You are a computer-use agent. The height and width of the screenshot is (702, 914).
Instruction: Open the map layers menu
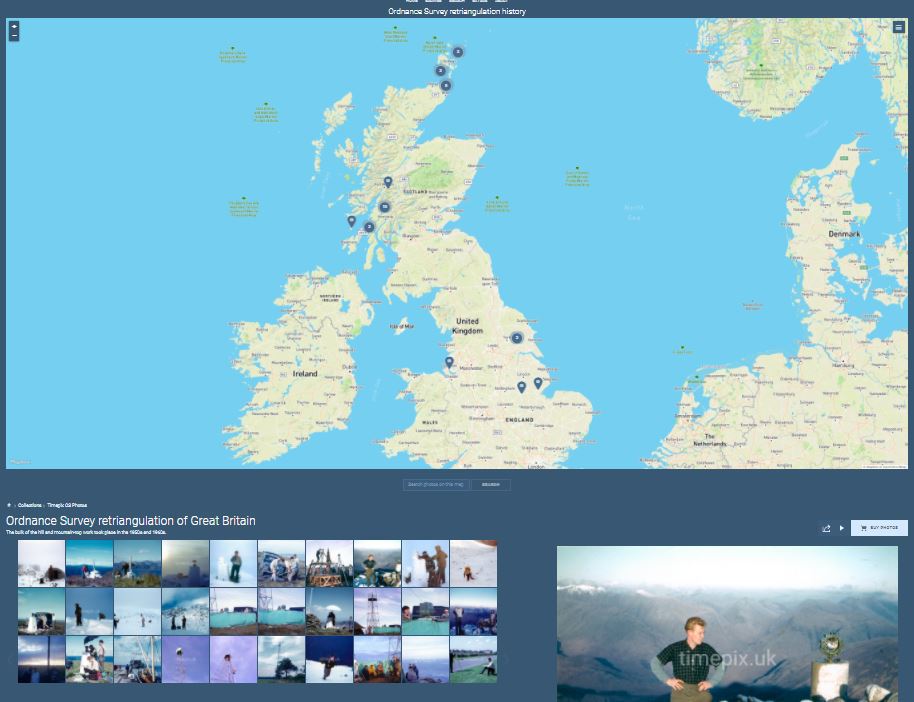pos(898,27)
